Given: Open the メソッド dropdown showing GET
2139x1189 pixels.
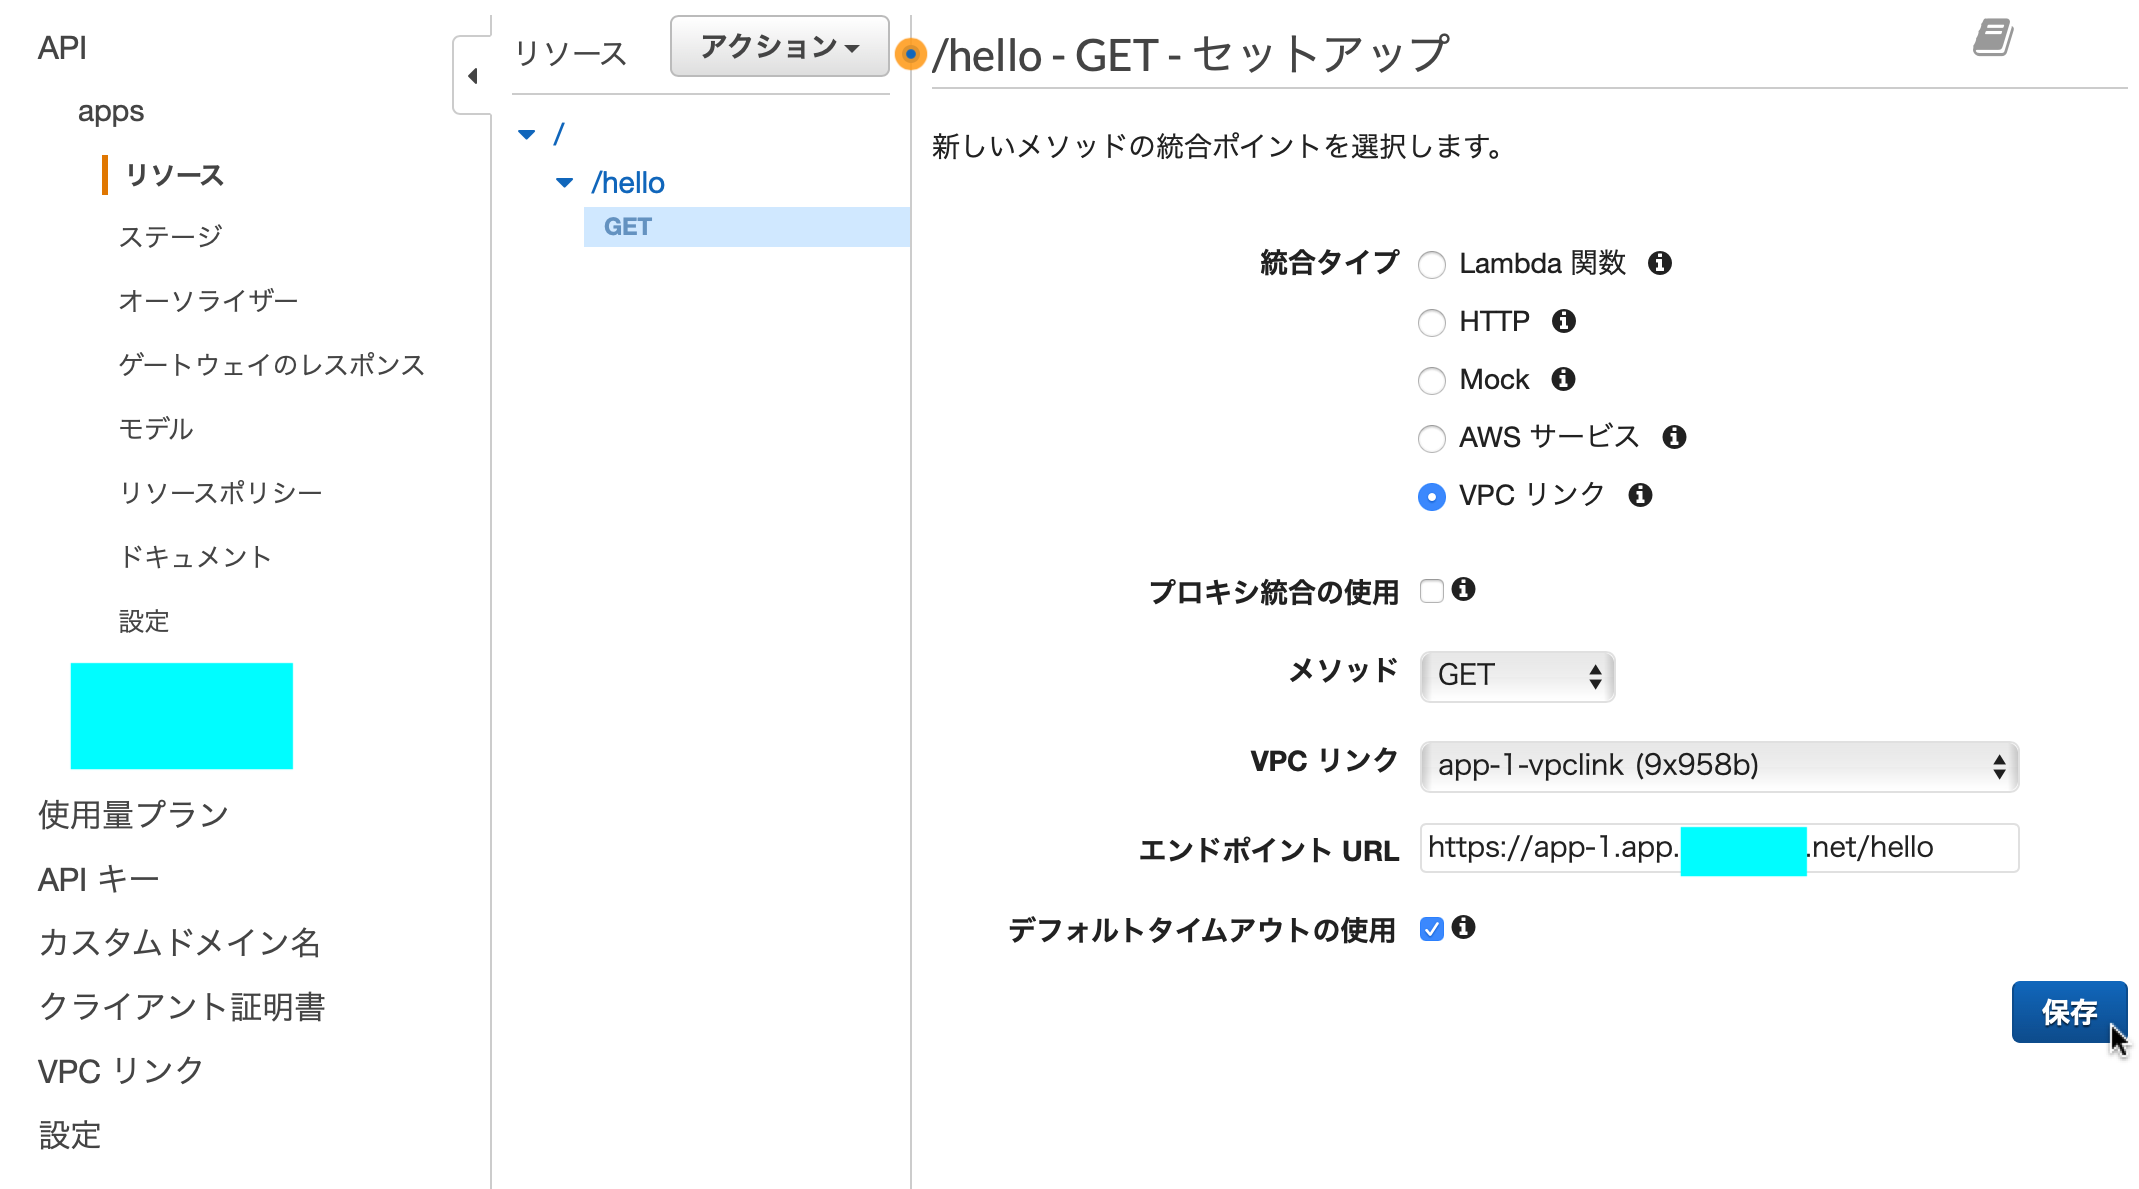Looking at the screenshot, I should (x=1516, y=676).
